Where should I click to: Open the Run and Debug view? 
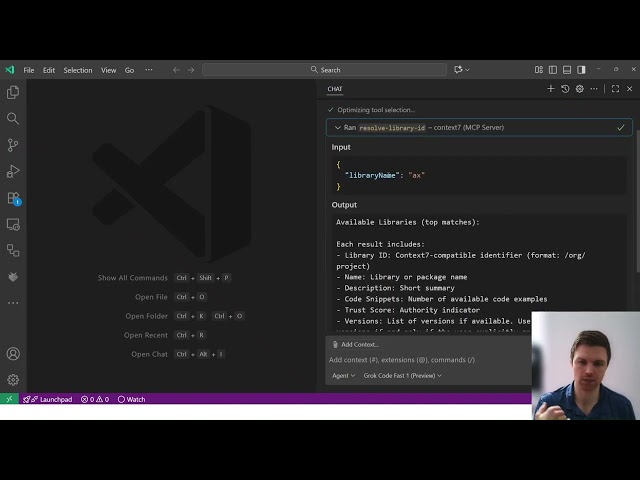pos(13,171)
